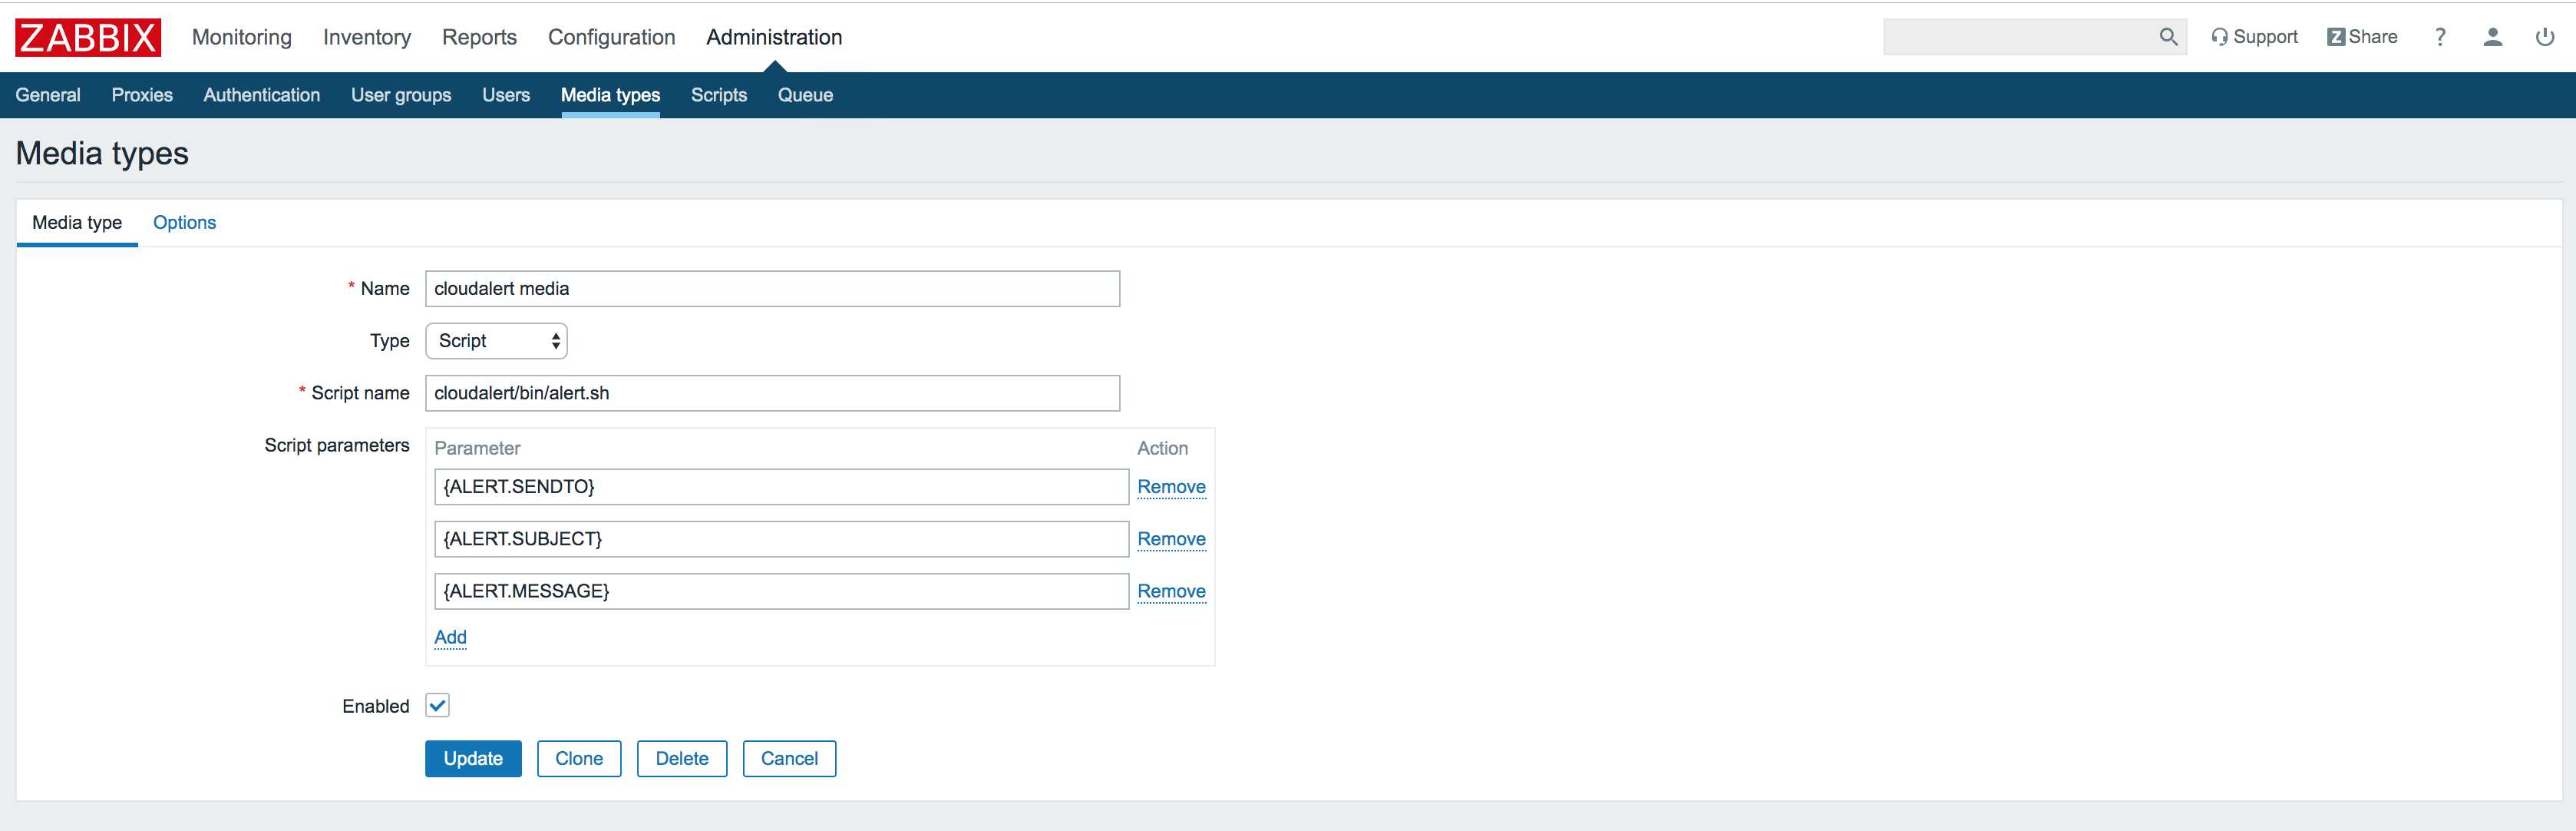
Task: Click Add under script parameters
Action: click(450, 637)
